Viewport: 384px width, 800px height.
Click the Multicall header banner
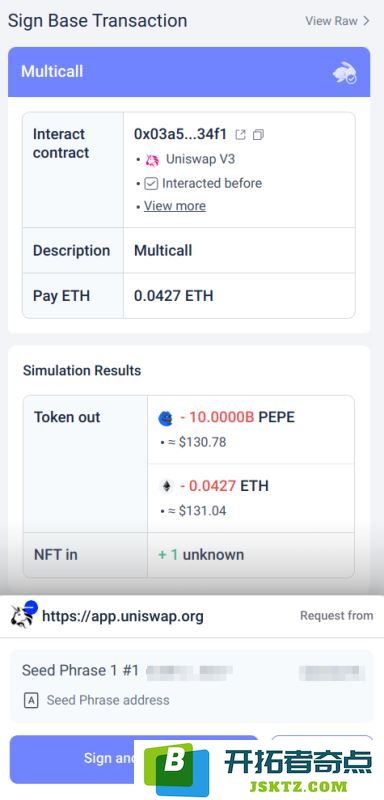pos(189,72)
